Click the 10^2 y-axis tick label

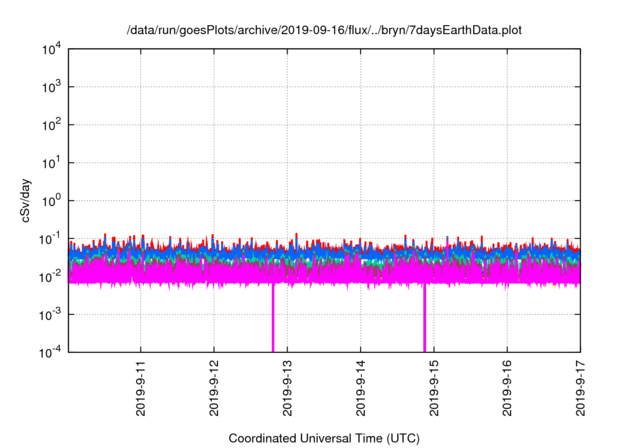(x=51, y=125)
